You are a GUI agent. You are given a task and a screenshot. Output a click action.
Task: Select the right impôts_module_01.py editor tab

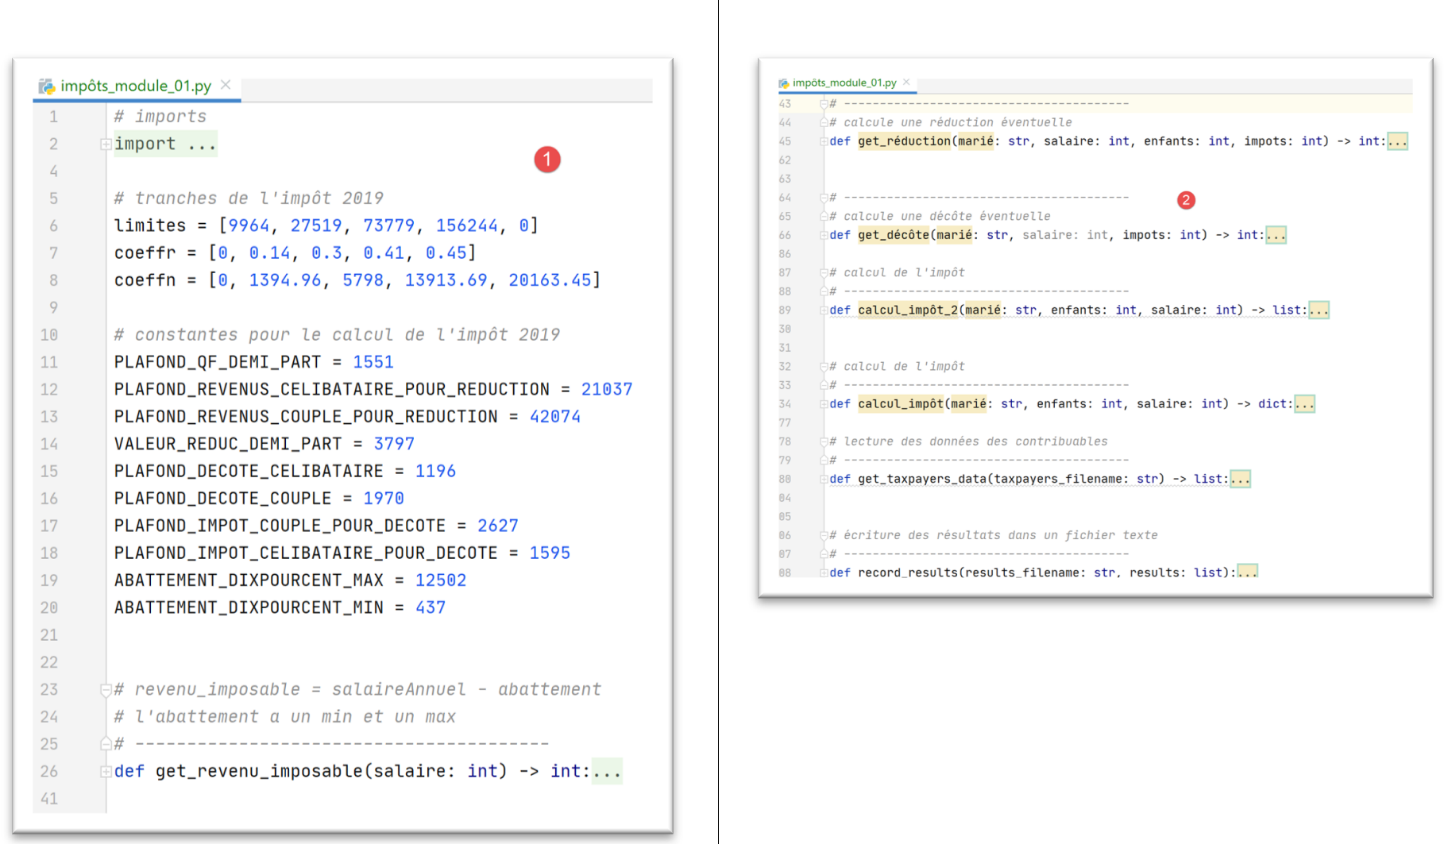(x=844, y=83)
